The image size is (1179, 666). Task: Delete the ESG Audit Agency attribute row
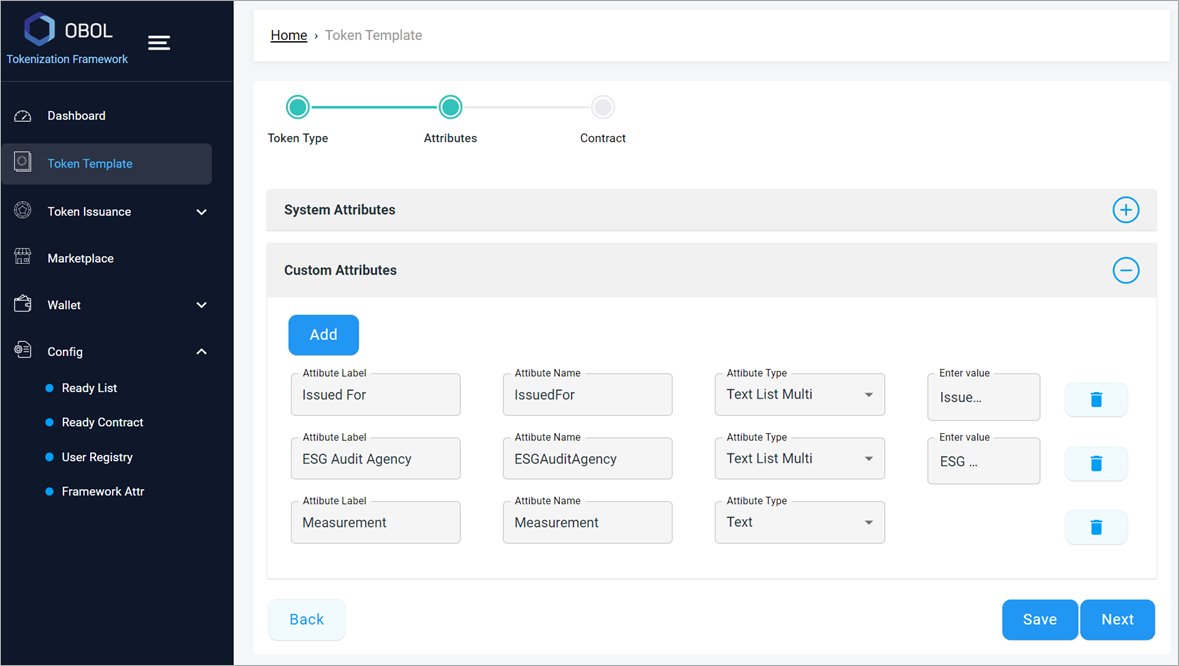pos(1096,463)
